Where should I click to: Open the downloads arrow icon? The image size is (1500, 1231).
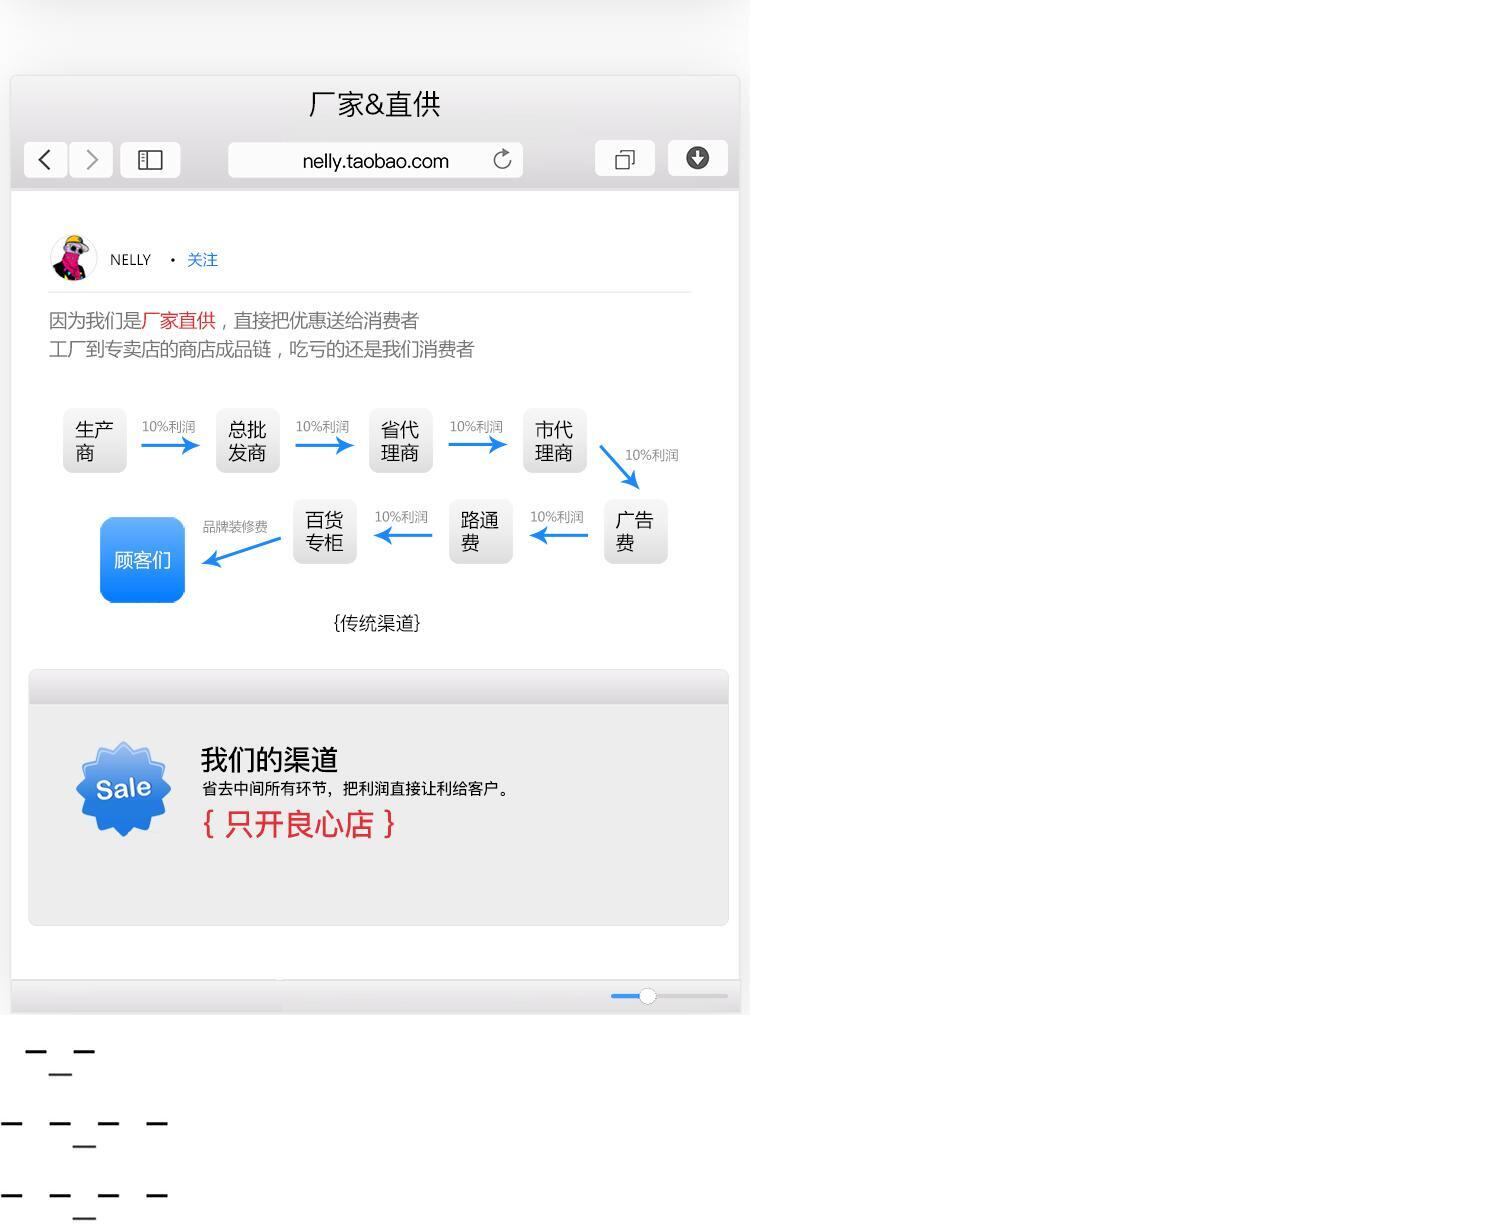698,158
